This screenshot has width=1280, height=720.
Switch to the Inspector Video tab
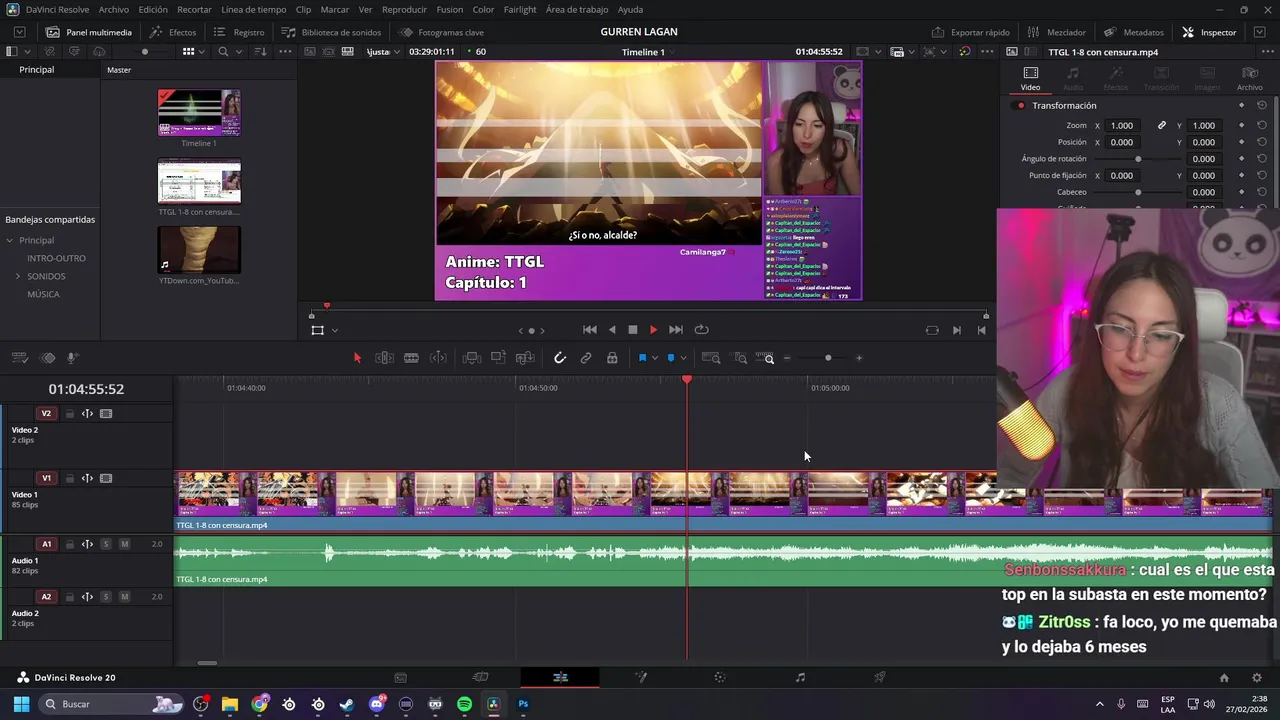(1030, 78)
